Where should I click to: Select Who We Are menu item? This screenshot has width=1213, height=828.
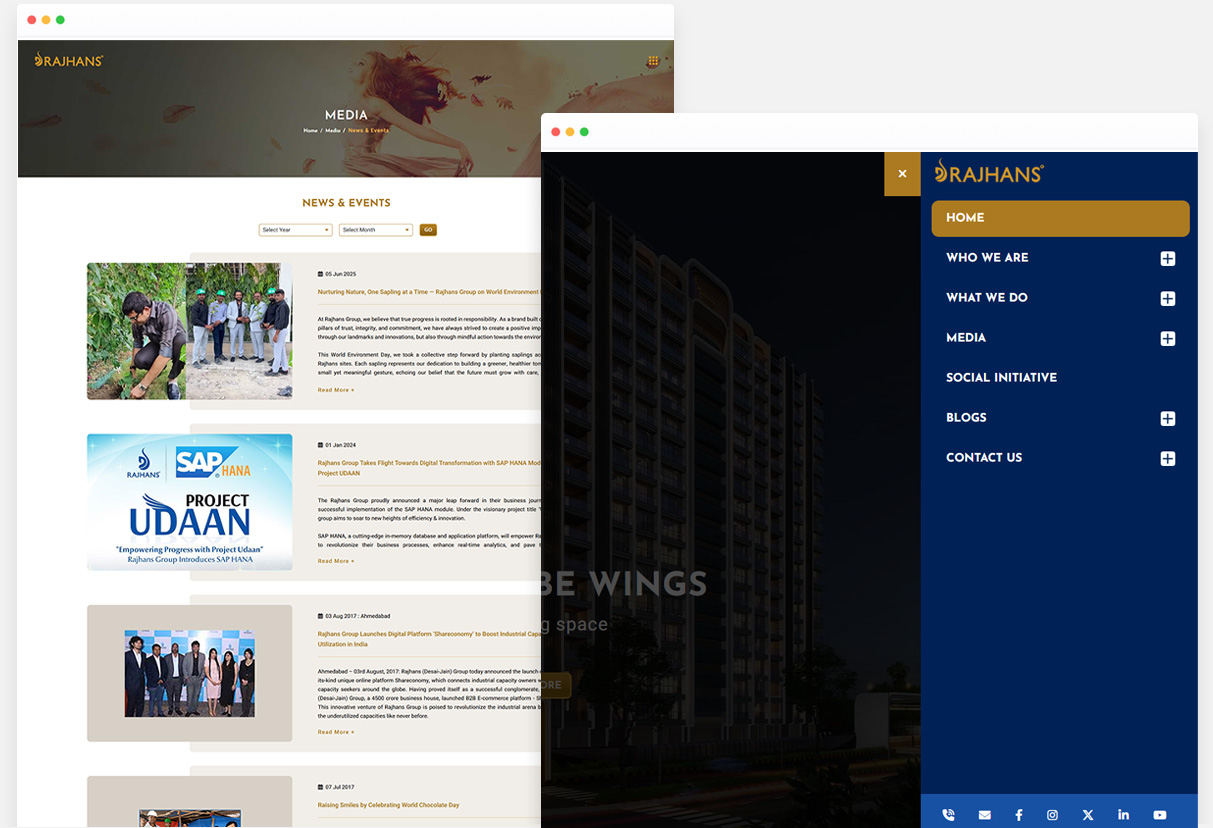(987, 258)
